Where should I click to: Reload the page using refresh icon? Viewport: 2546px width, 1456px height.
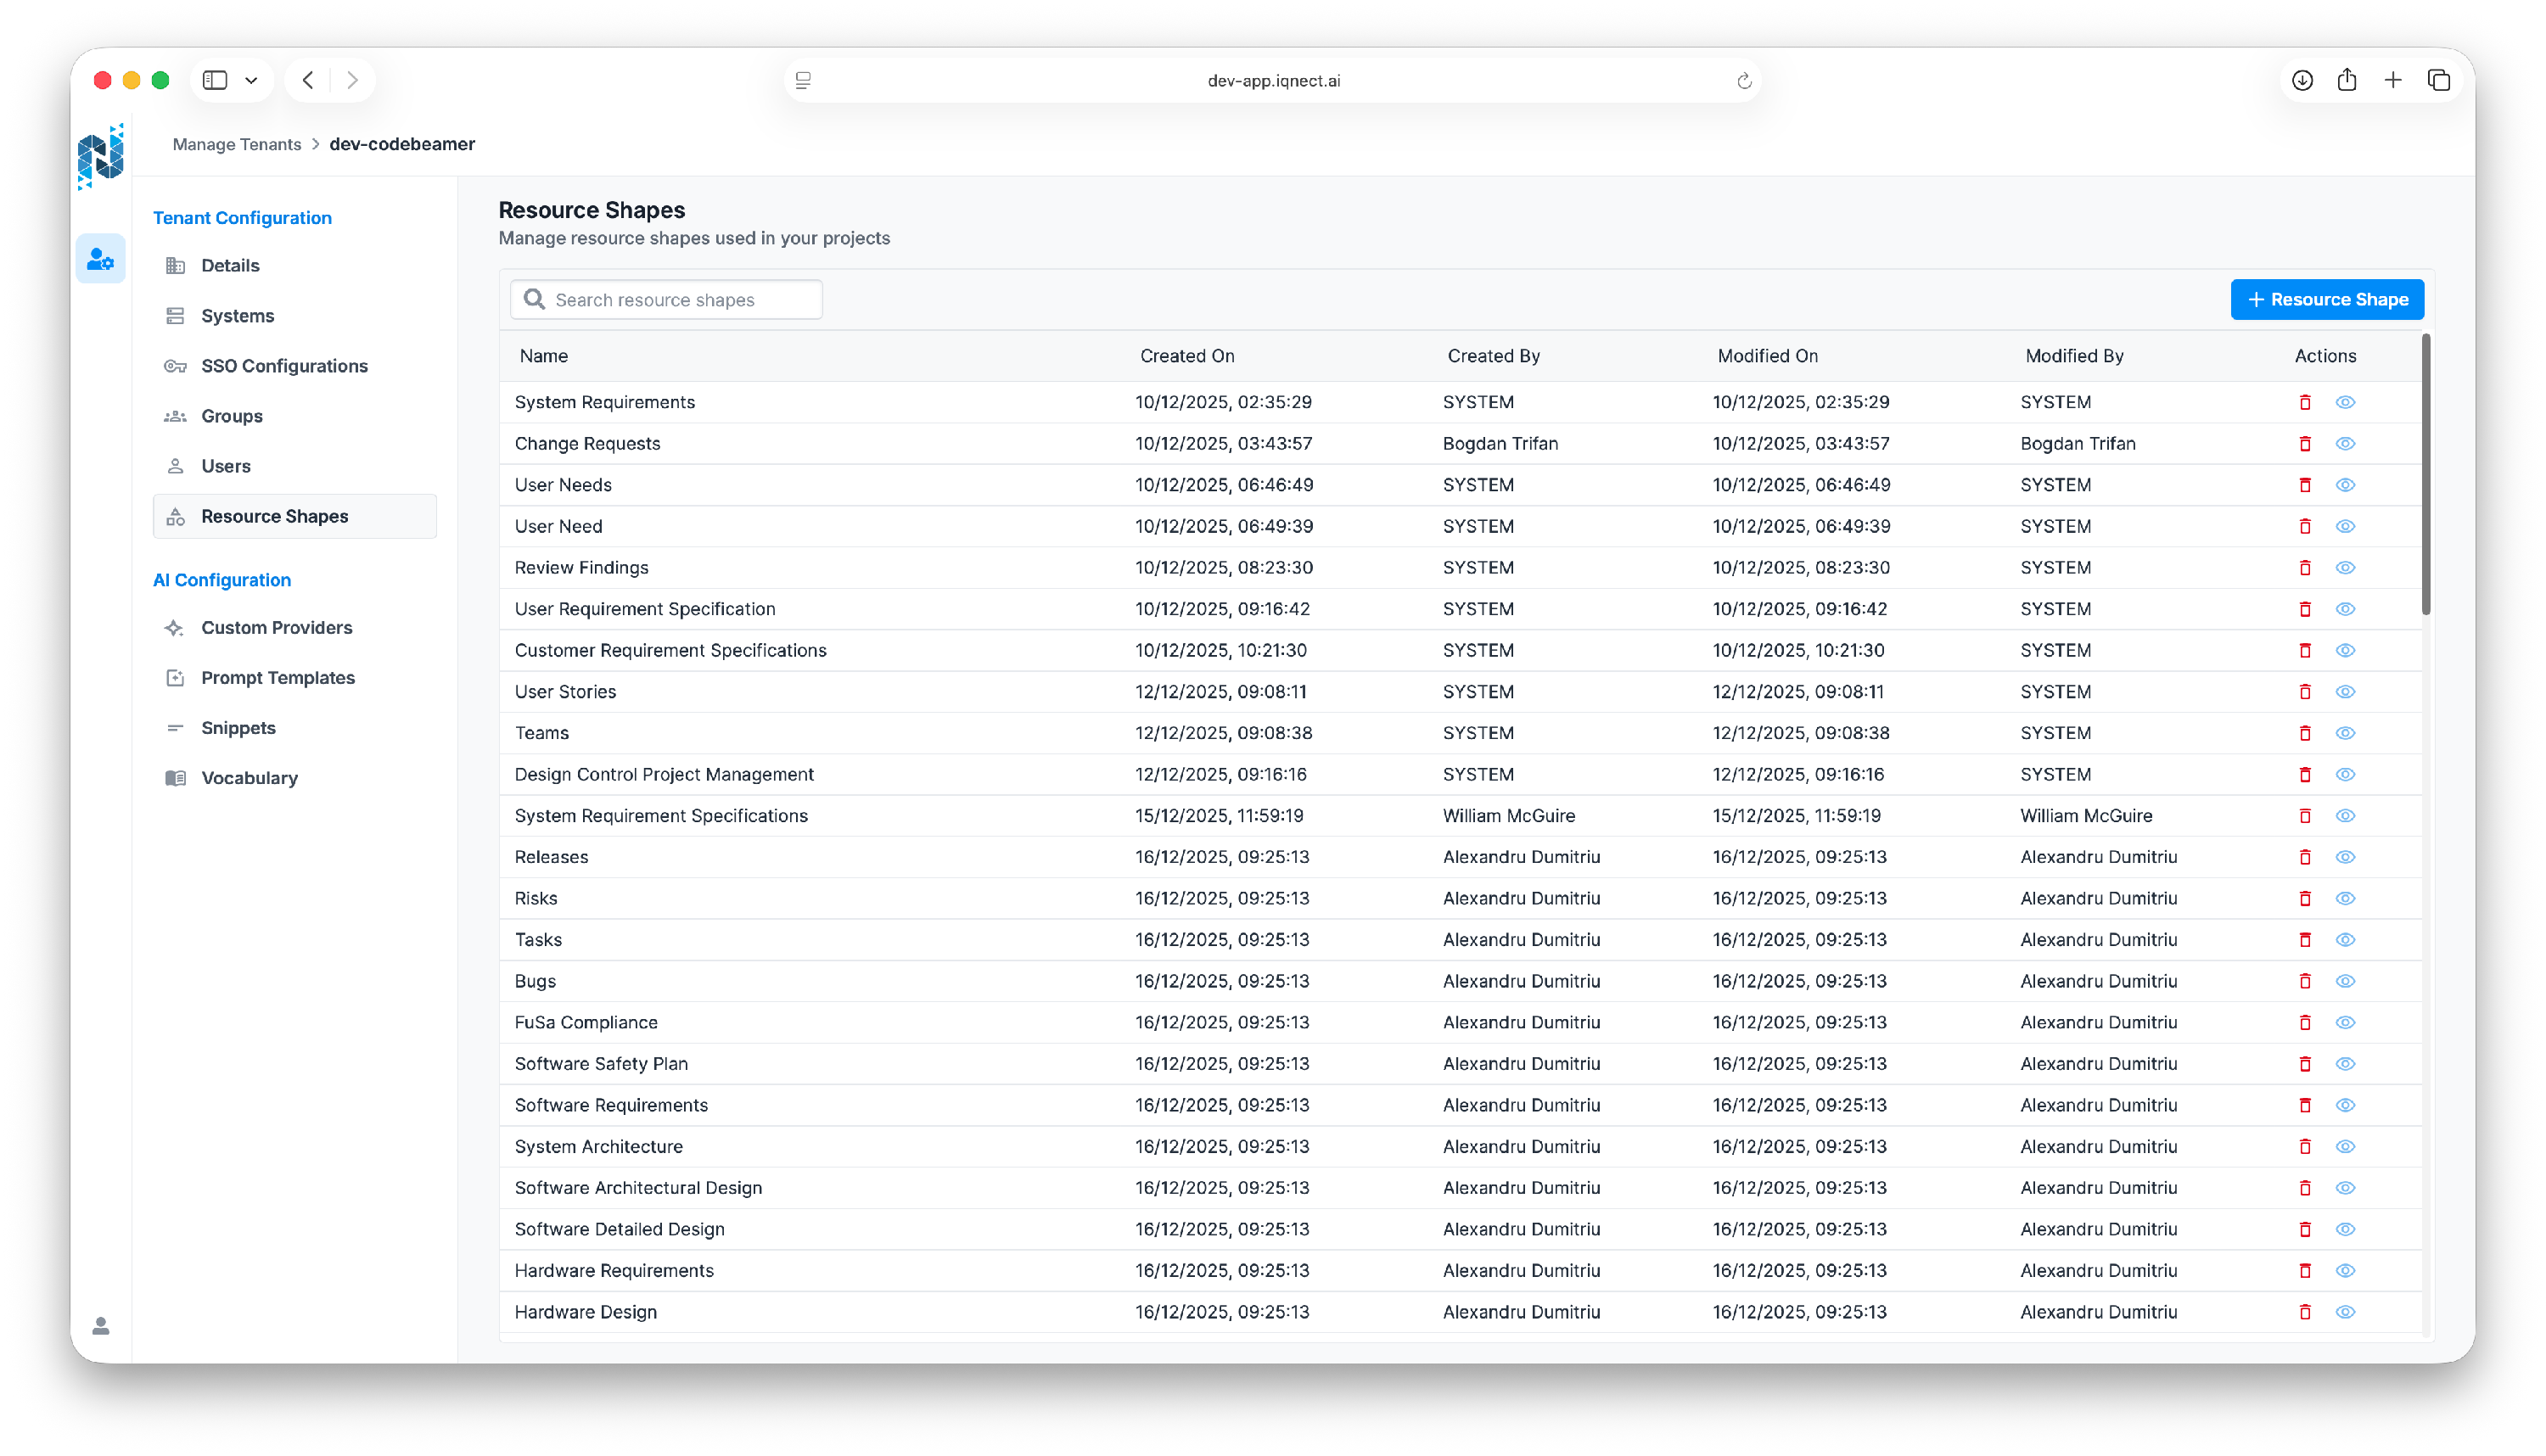point(1744,81)
